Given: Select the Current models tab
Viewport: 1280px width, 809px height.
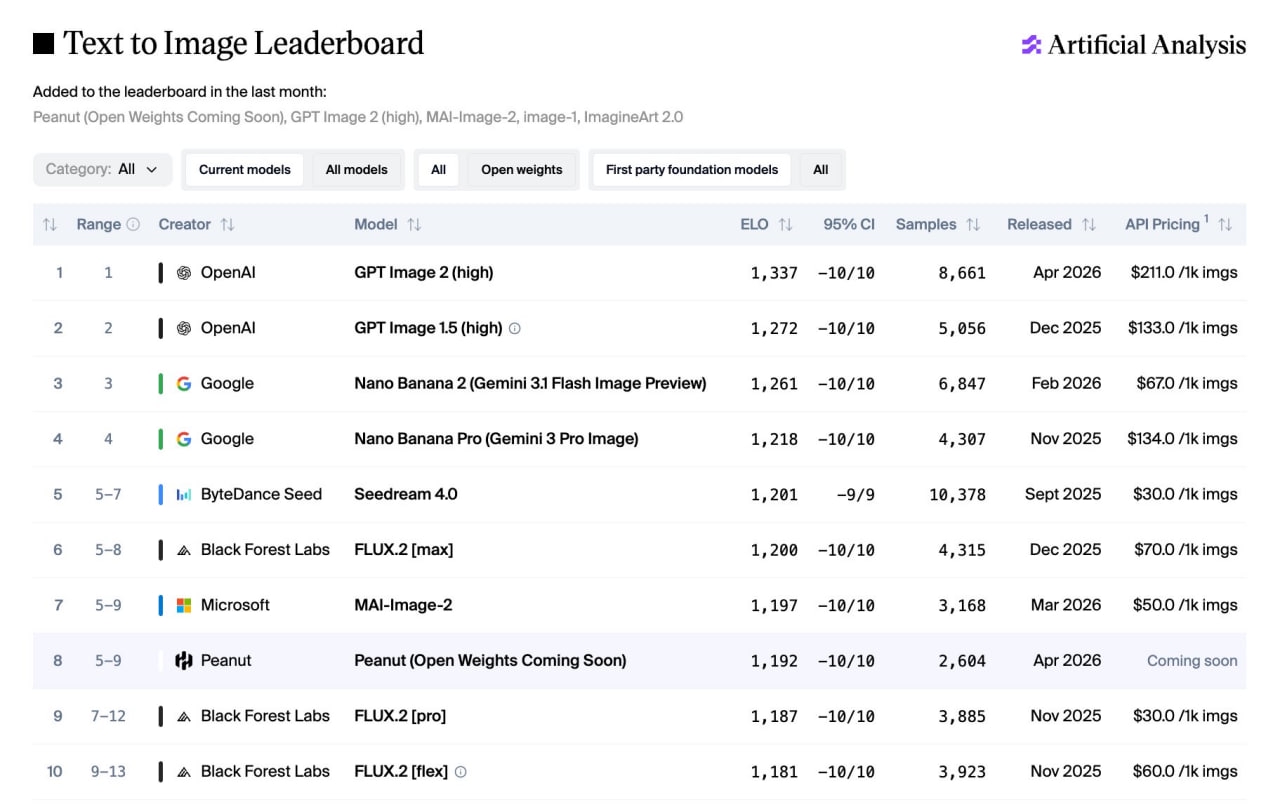Looking at the screenshot, I should click(245, 170).
